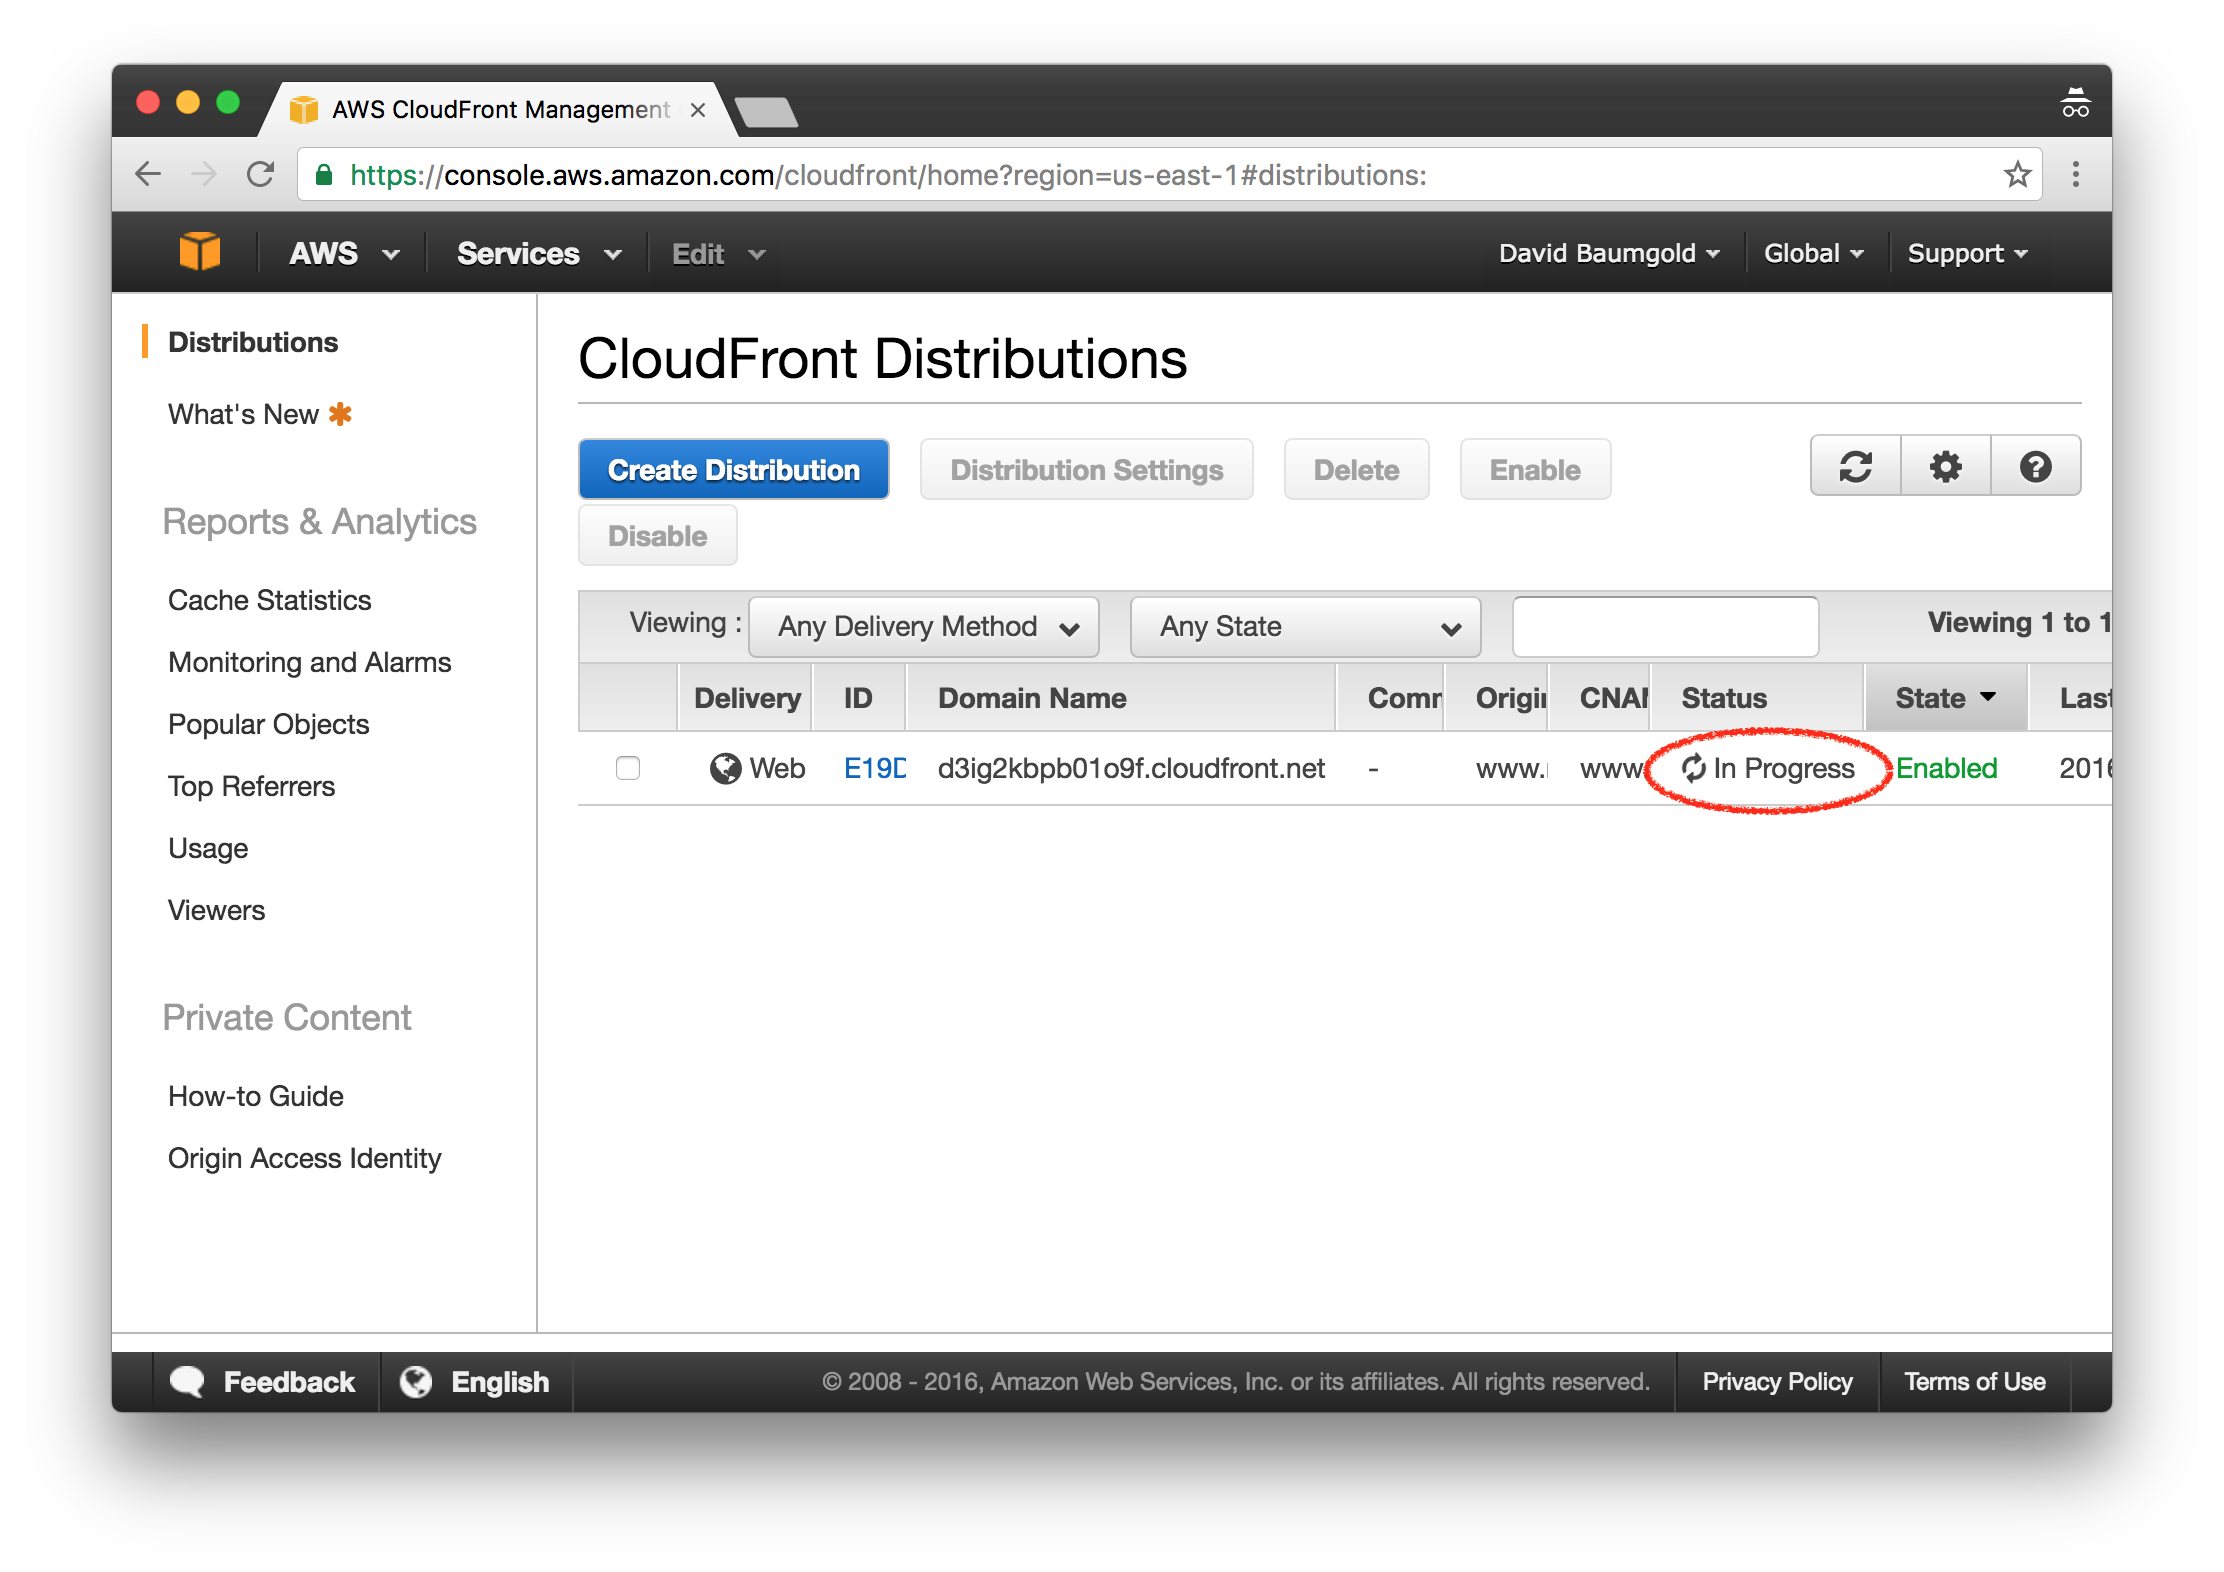Click the green padlock secure icon
The image size is (2224, 1572).
point(324,175)
